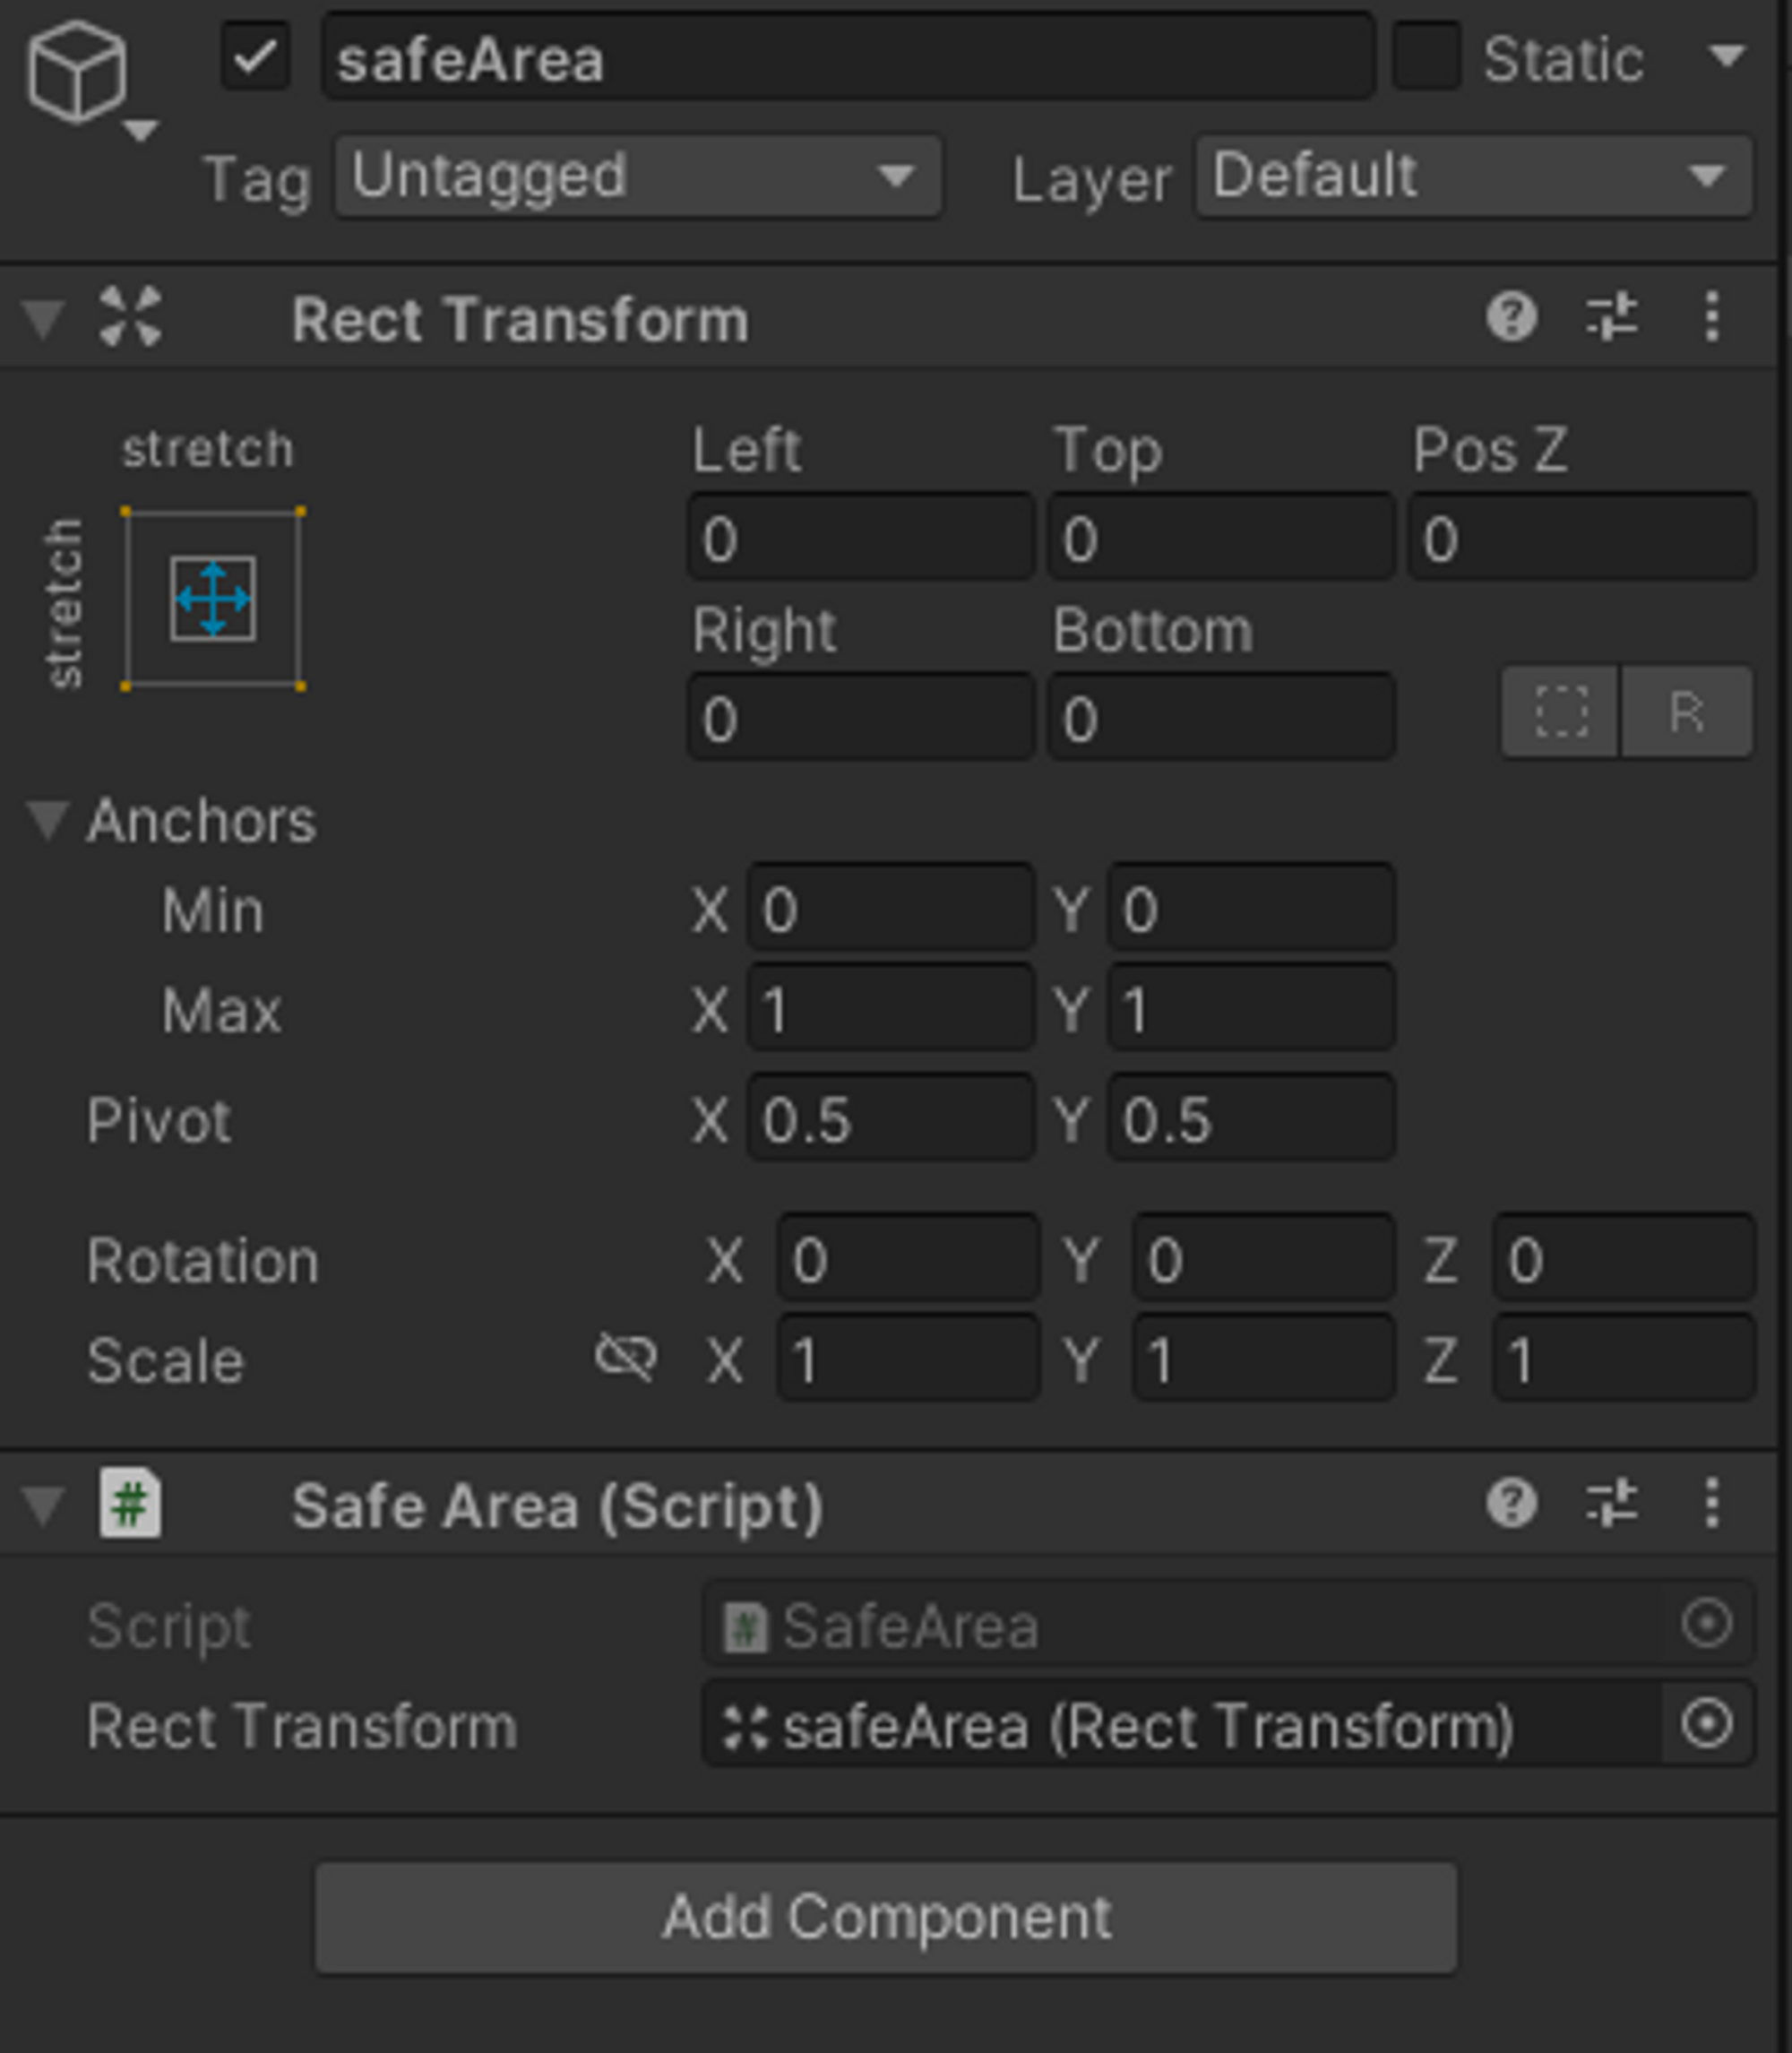Click the GameObject cube icon
This screenshot has width=1792, height=2053.
tap(76, 72)
